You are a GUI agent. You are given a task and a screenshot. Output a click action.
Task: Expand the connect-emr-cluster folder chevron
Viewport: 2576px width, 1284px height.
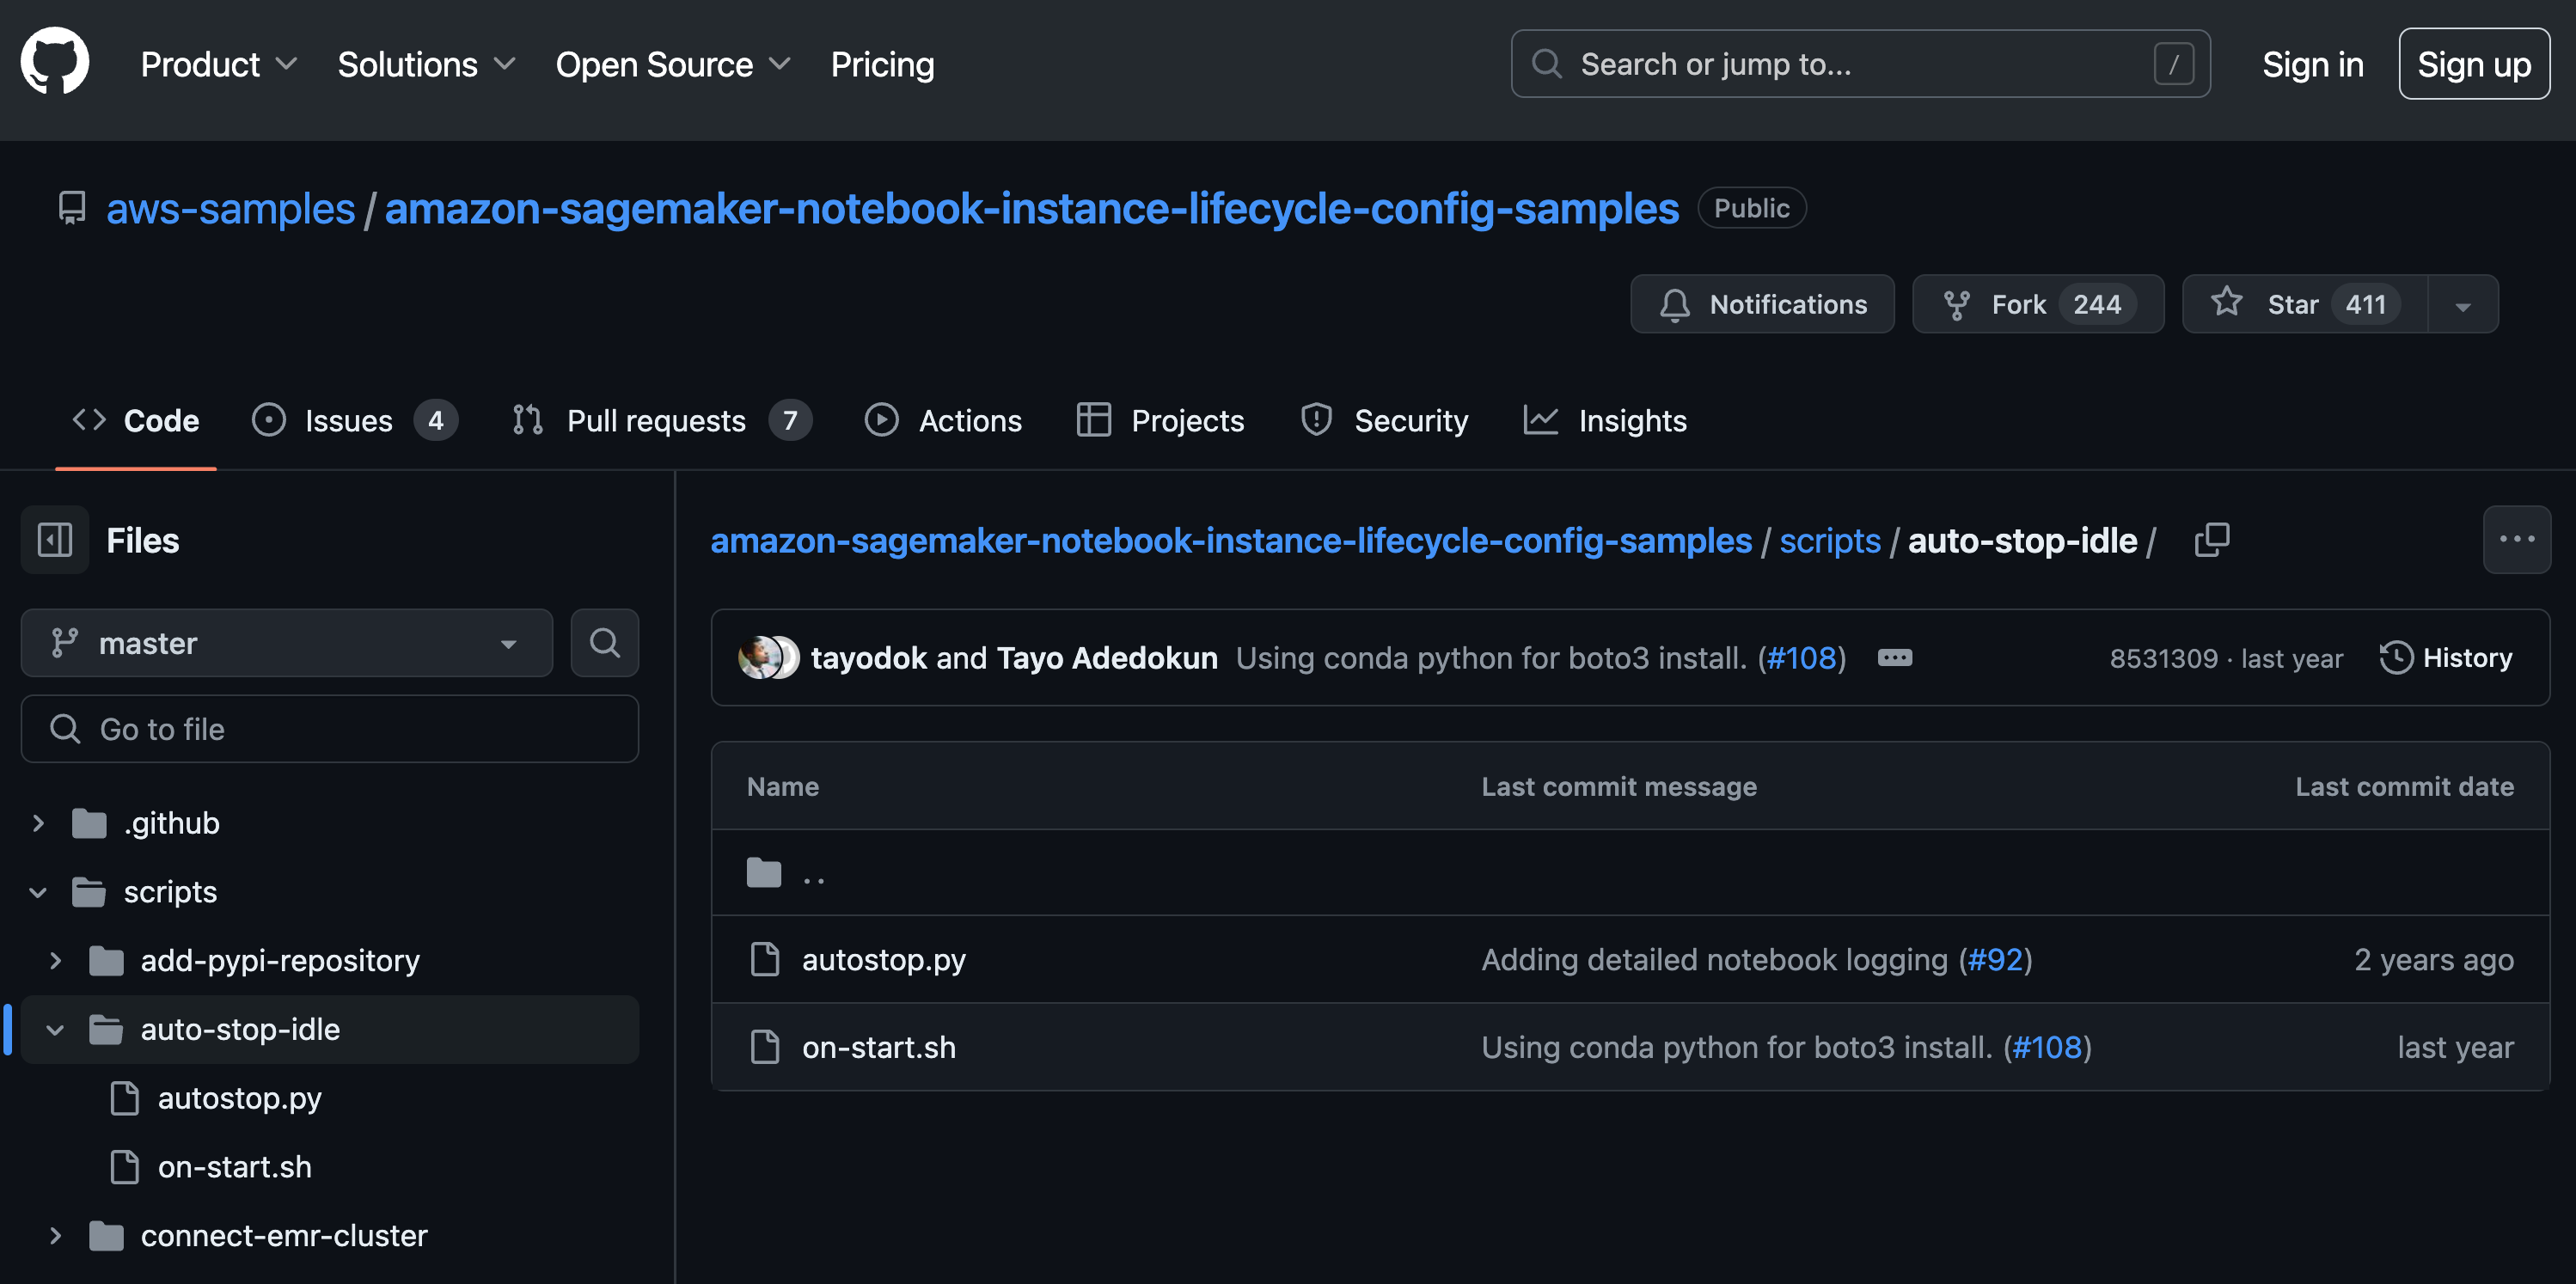(x=55, y=1236)
